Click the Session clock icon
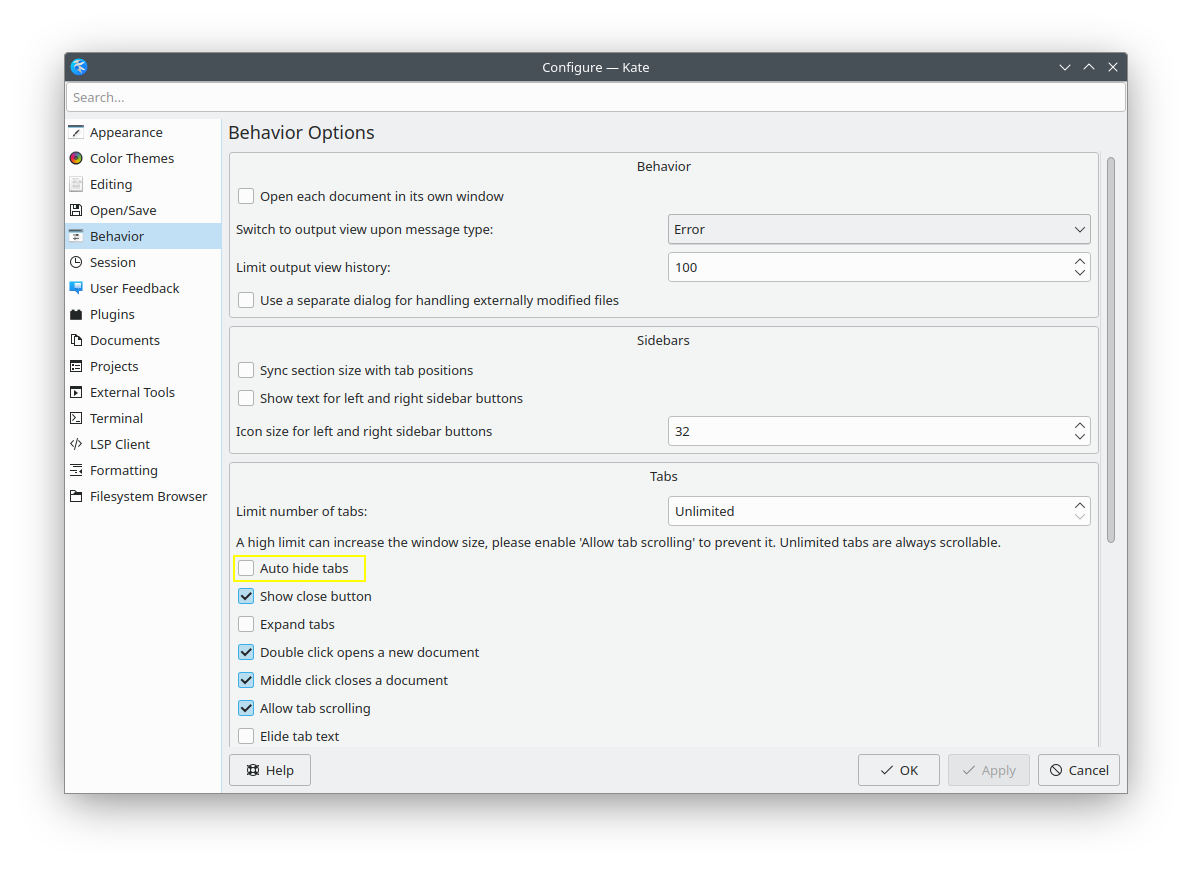The image size is (1192, 870). click(76, 262)
